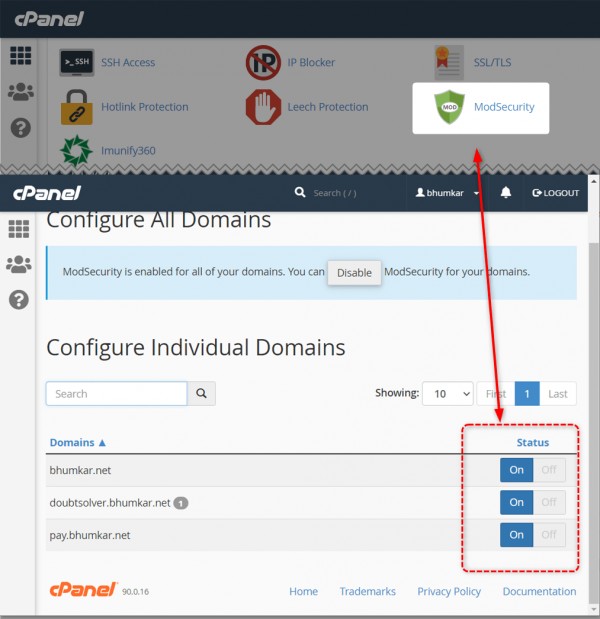Click the notifications bell icon

tap(506, 192)
